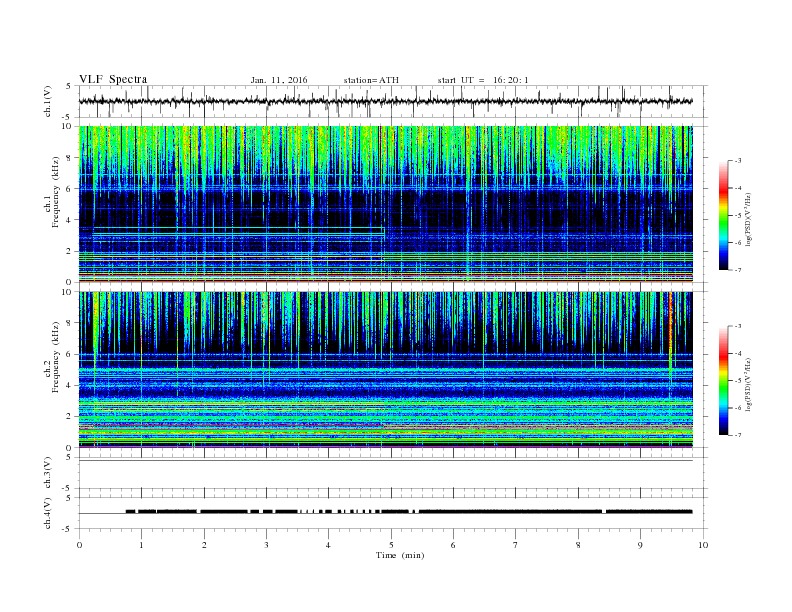Click the ch.2 color scale bar

(723, 381)
